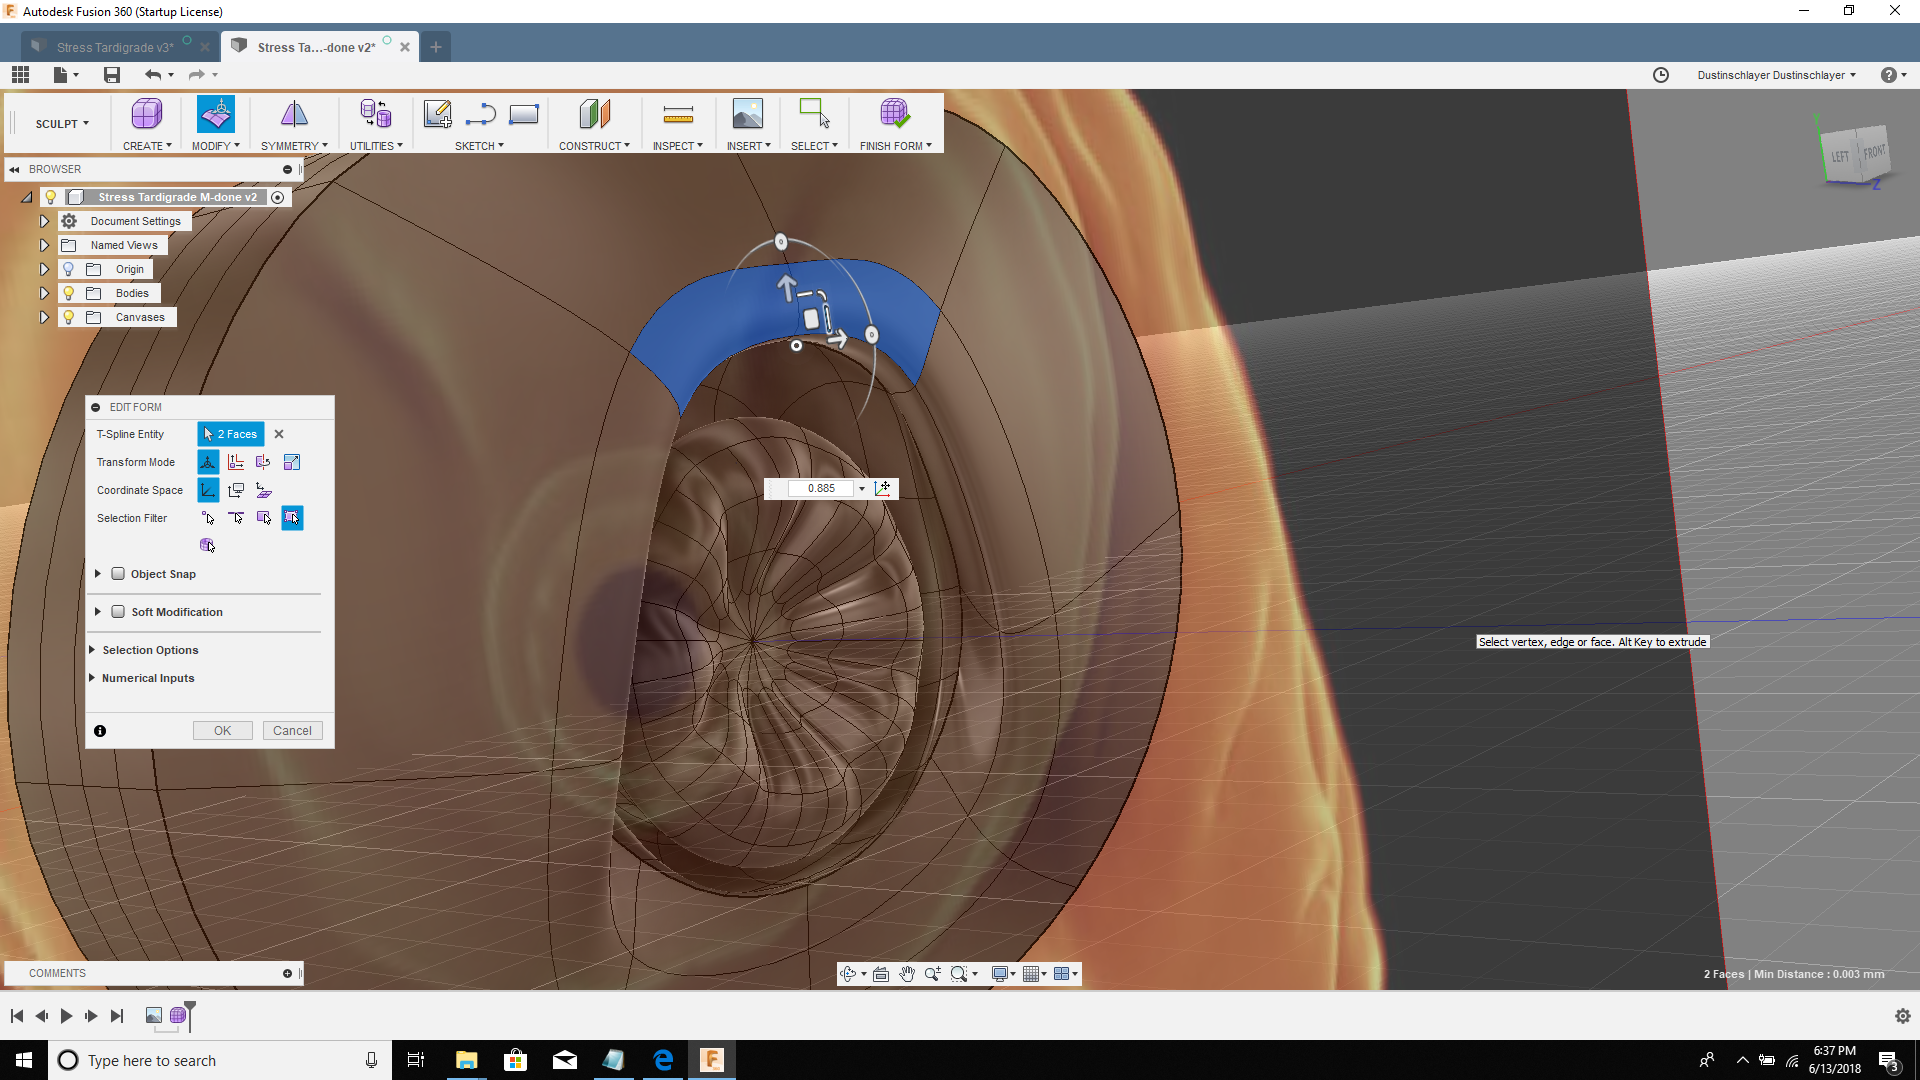
Task: Enable the Object Snap checkbox
Action: pyautogui.click(x=118, y=574)
